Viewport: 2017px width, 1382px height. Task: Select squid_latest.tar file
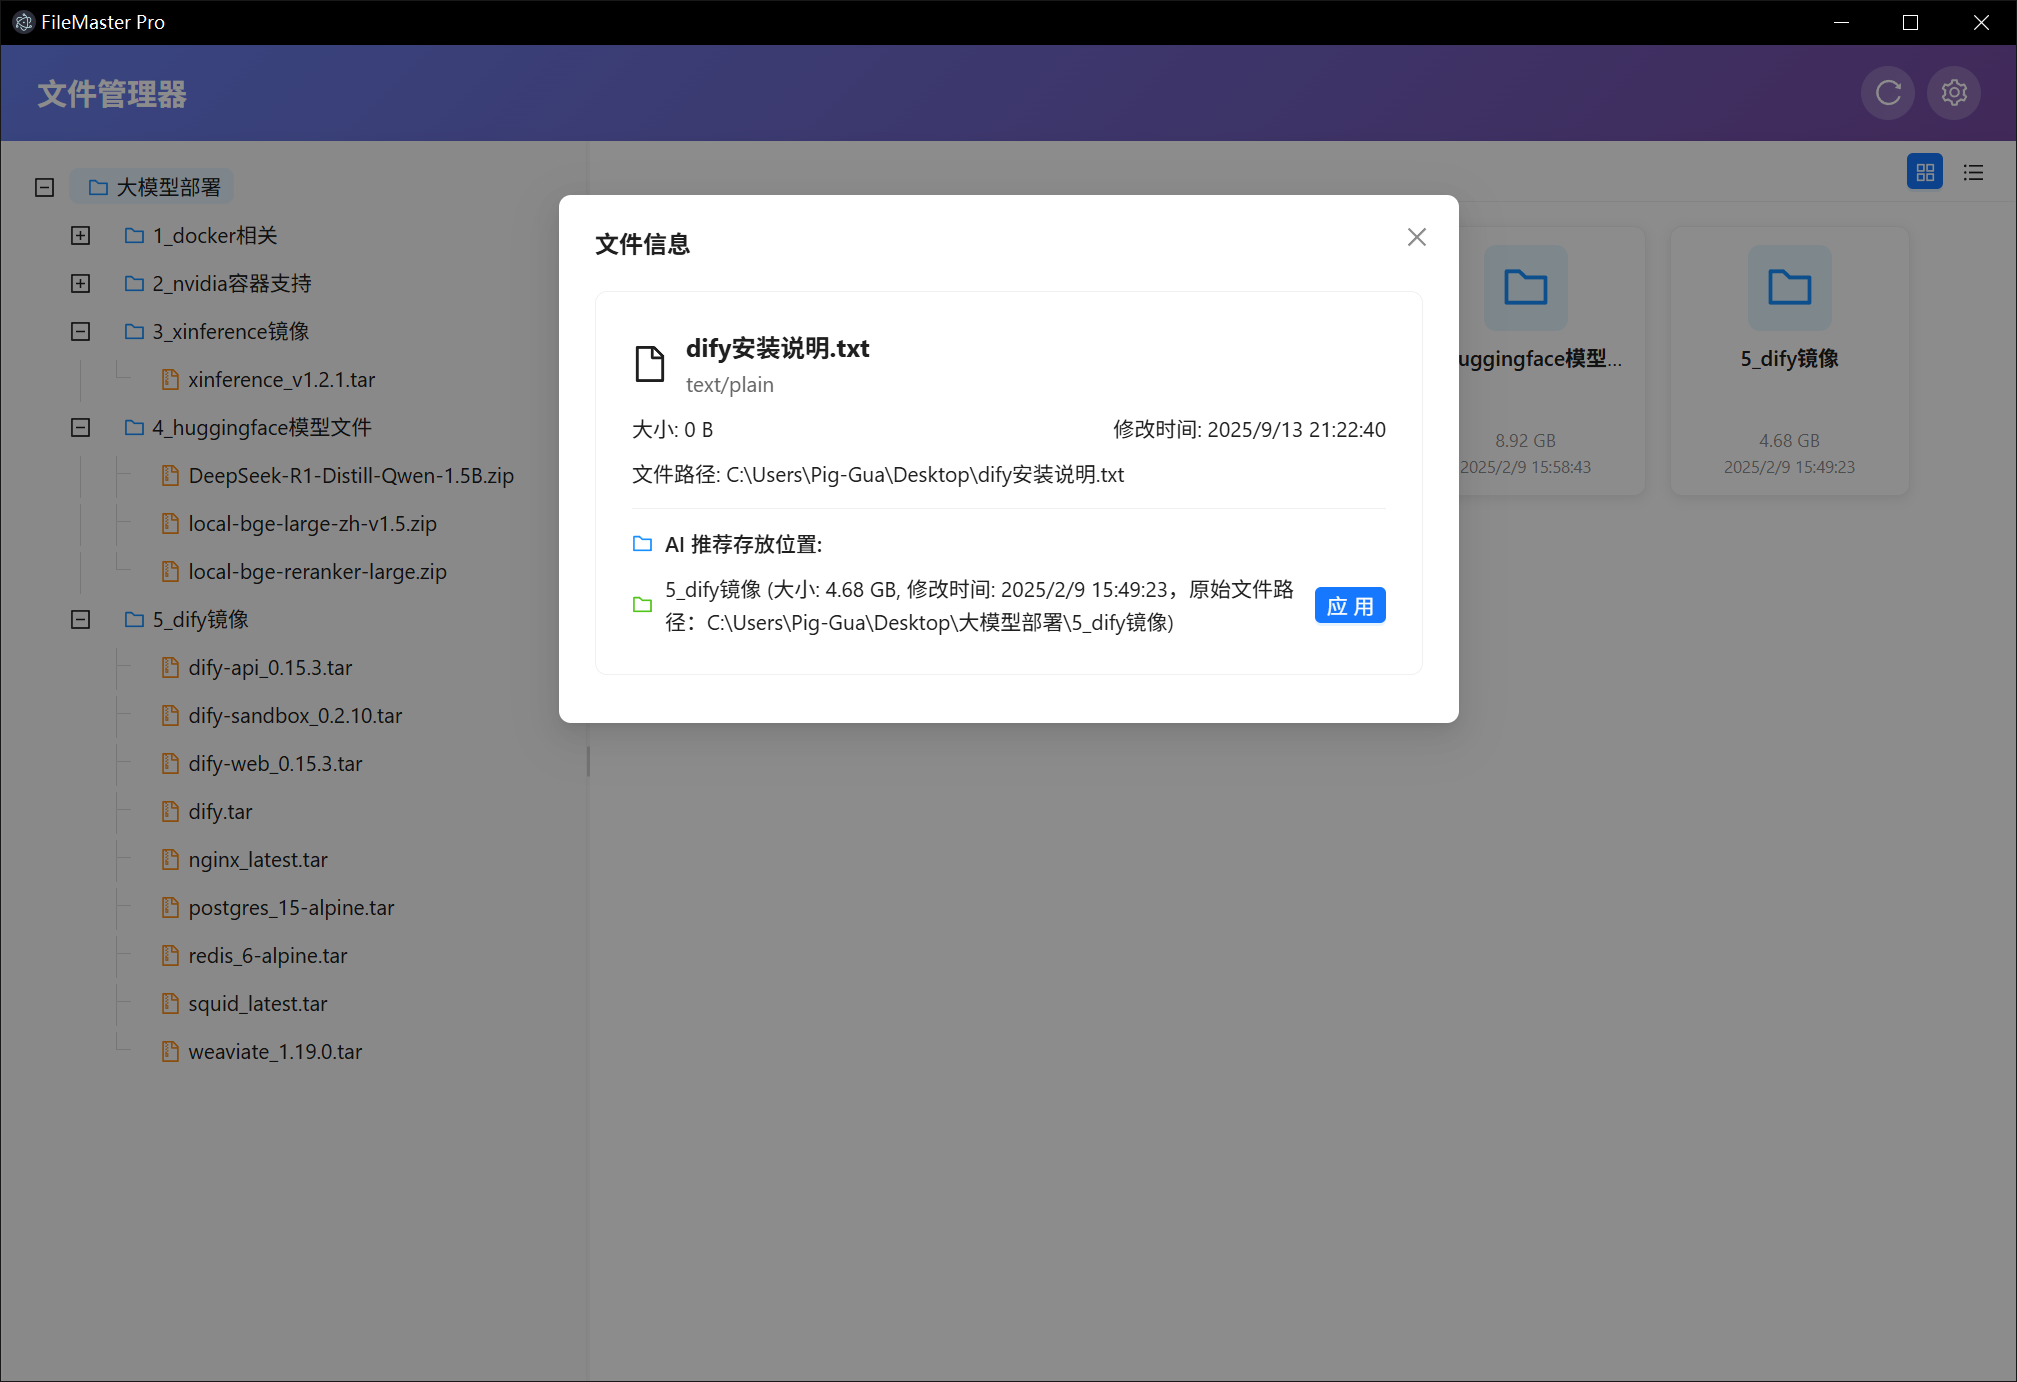pyautogui.click(x=244, y=1003)
